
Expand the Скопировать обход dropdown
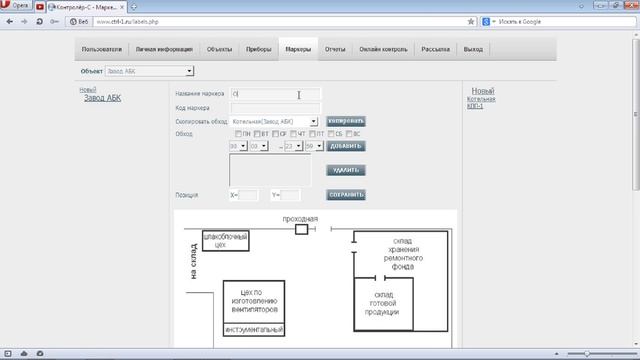point(274,121)
